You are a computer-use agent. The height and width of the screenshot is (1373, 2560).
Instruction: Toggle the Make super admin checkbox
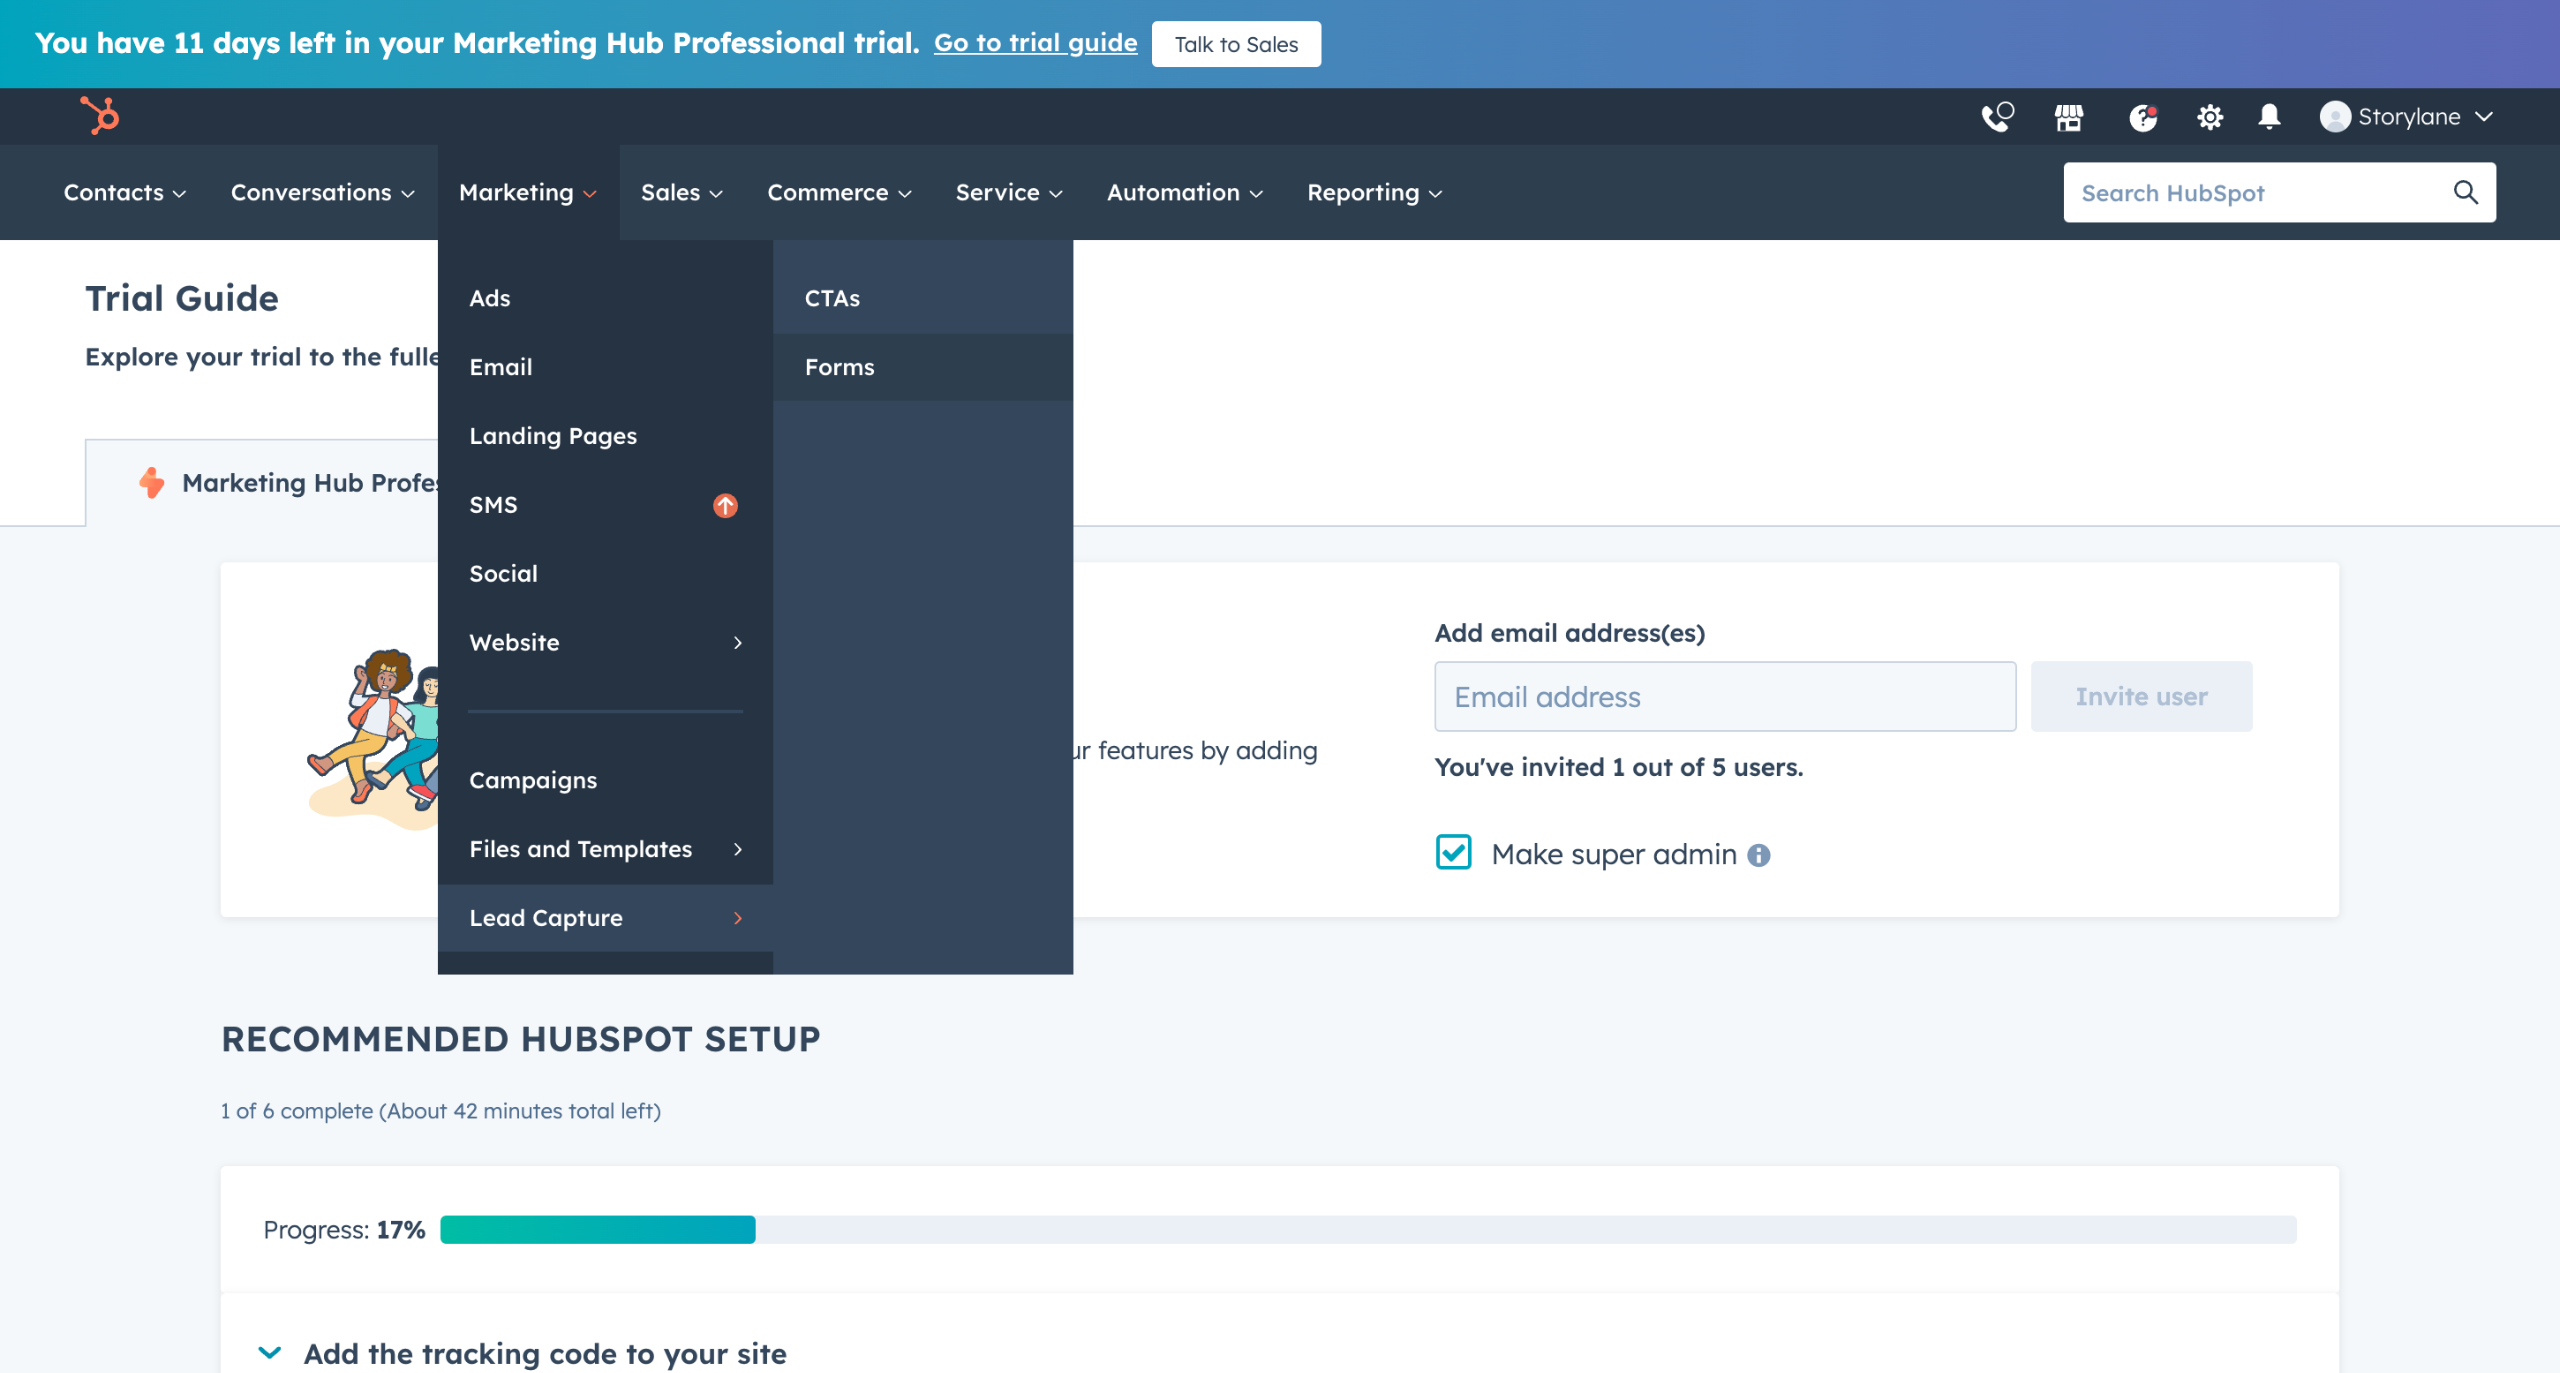1453,853
